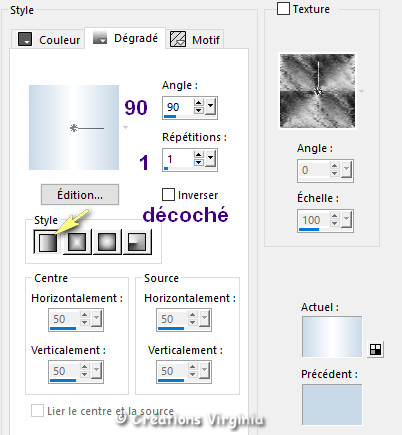Click the Répétitions field showing 1
The image size is (402, 435).
[179, 159]
